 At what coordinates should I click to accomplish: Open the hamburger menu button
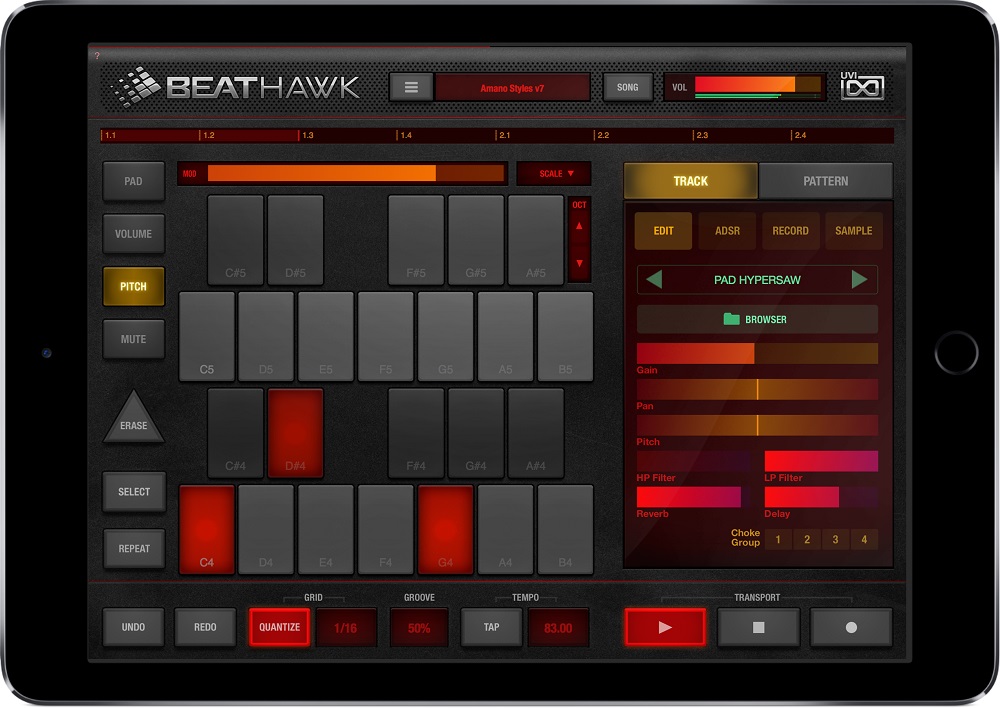[x=410, y=87]
